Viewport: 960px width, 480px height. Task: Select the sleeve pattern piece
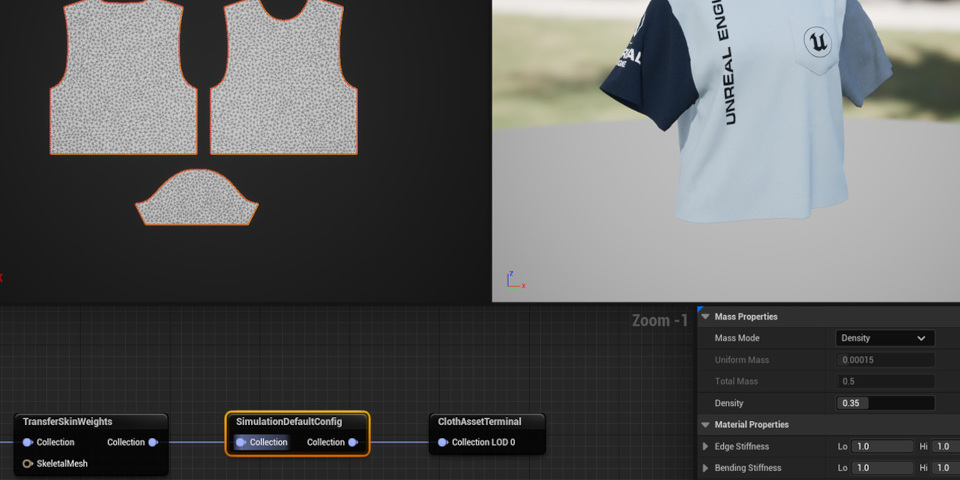coord(197,200)
